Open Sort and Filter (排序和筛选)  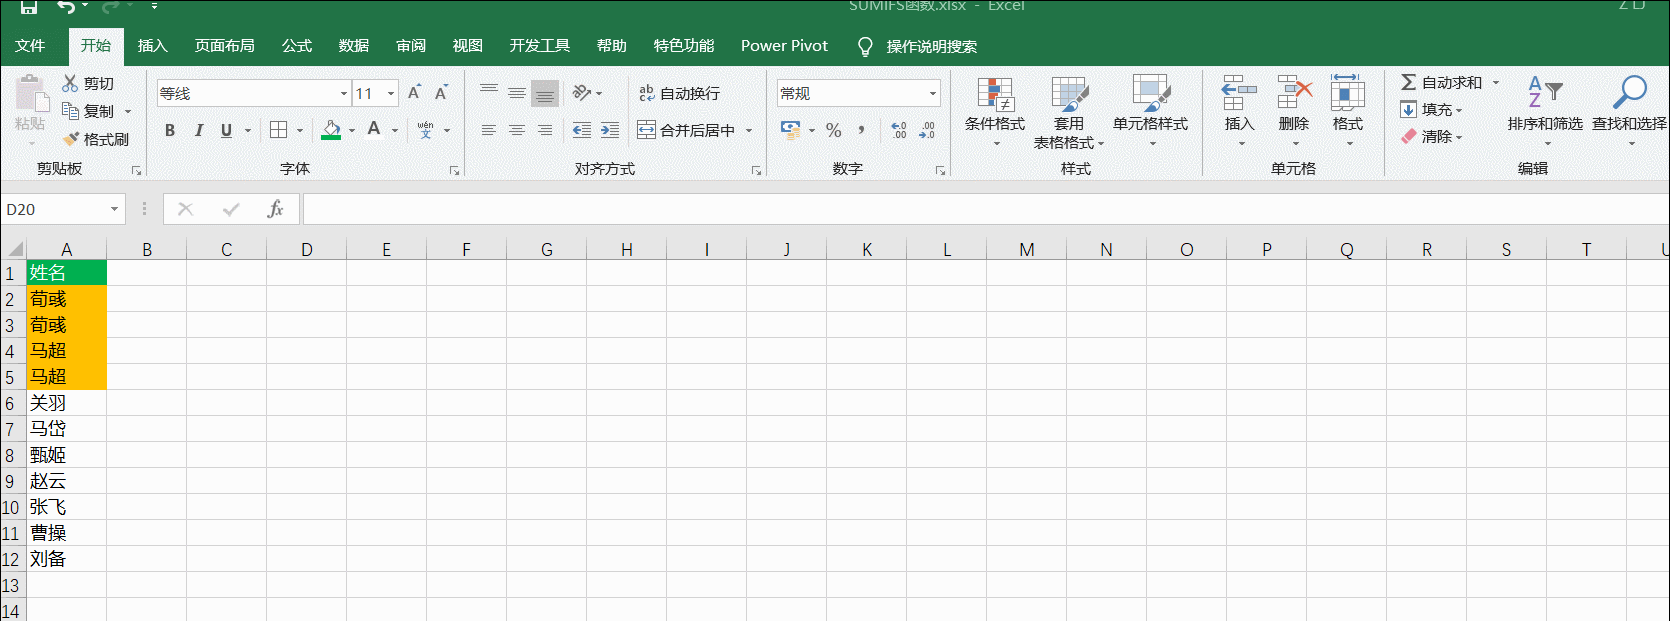tap(1546, 111)
